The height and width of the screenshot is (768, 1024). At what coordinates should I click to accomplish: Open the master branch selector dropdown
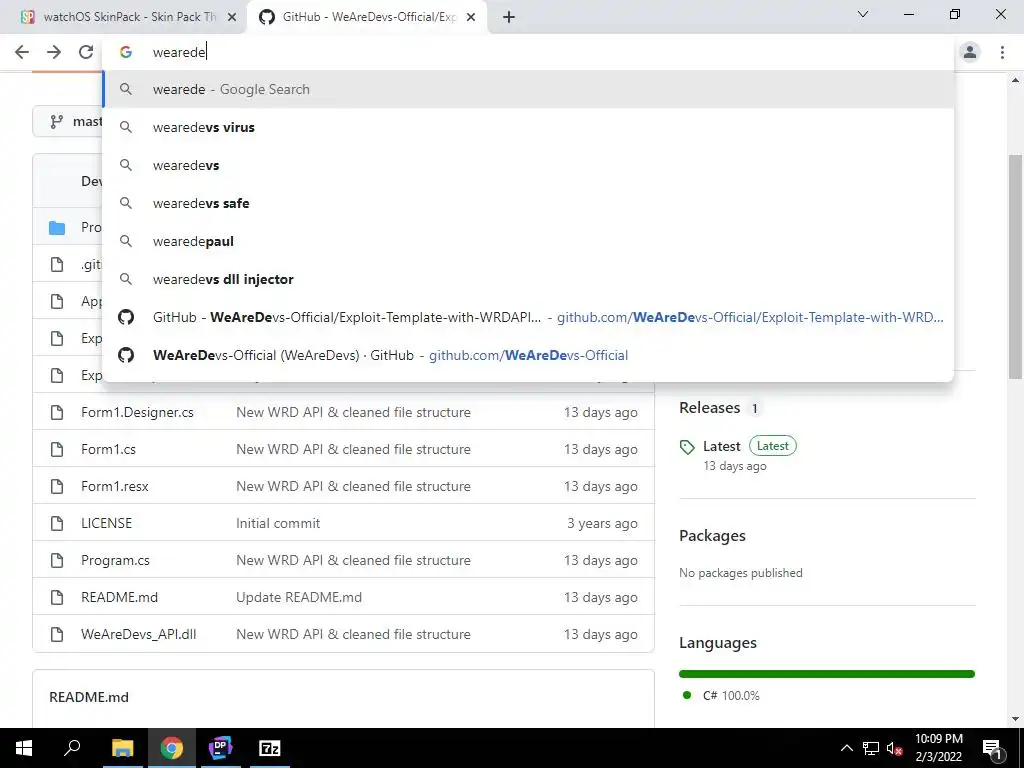pos(68,121)
